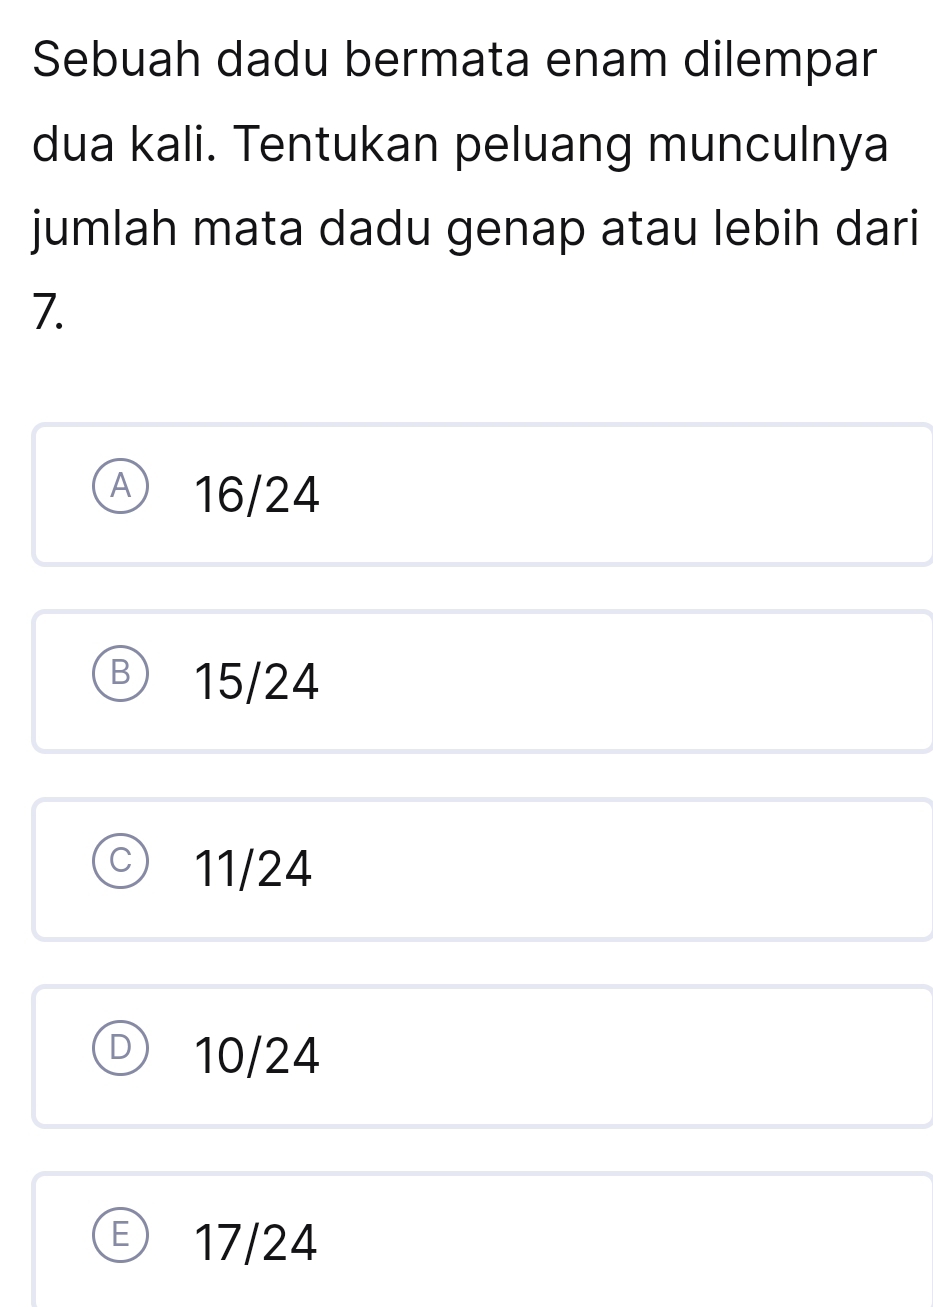Click the answer text 16/24
The image size is (933, 1307).
click(x=257, y=495)
